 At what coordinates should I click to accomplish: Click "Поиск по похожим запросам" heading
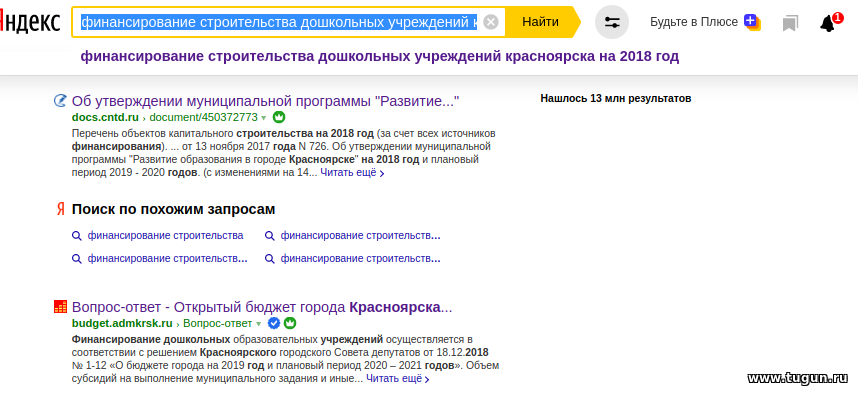click(x=173, y=209)
